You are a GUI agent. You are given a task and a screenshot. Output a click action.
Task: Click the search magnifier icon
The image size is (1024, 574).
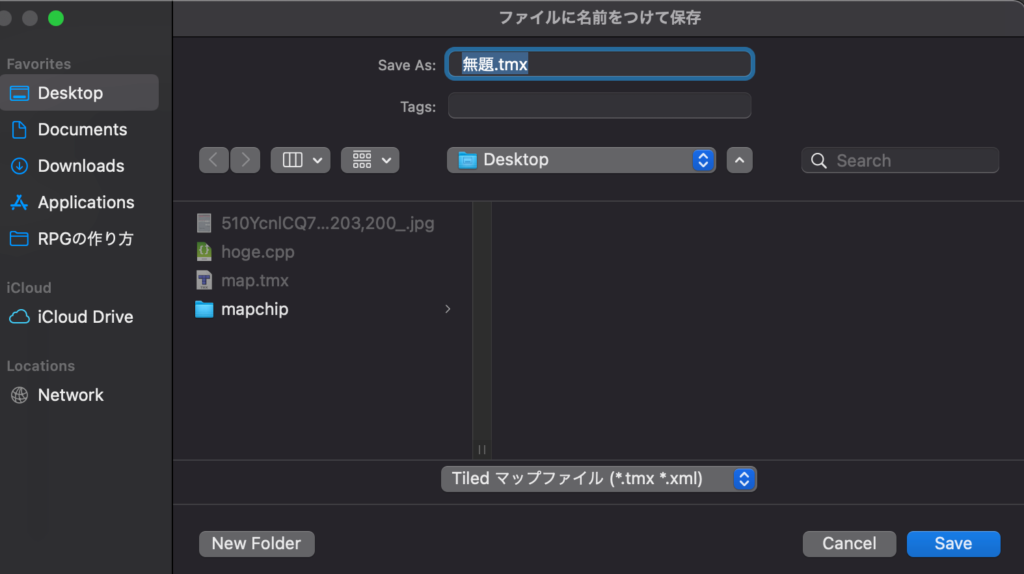click(819, 161)
